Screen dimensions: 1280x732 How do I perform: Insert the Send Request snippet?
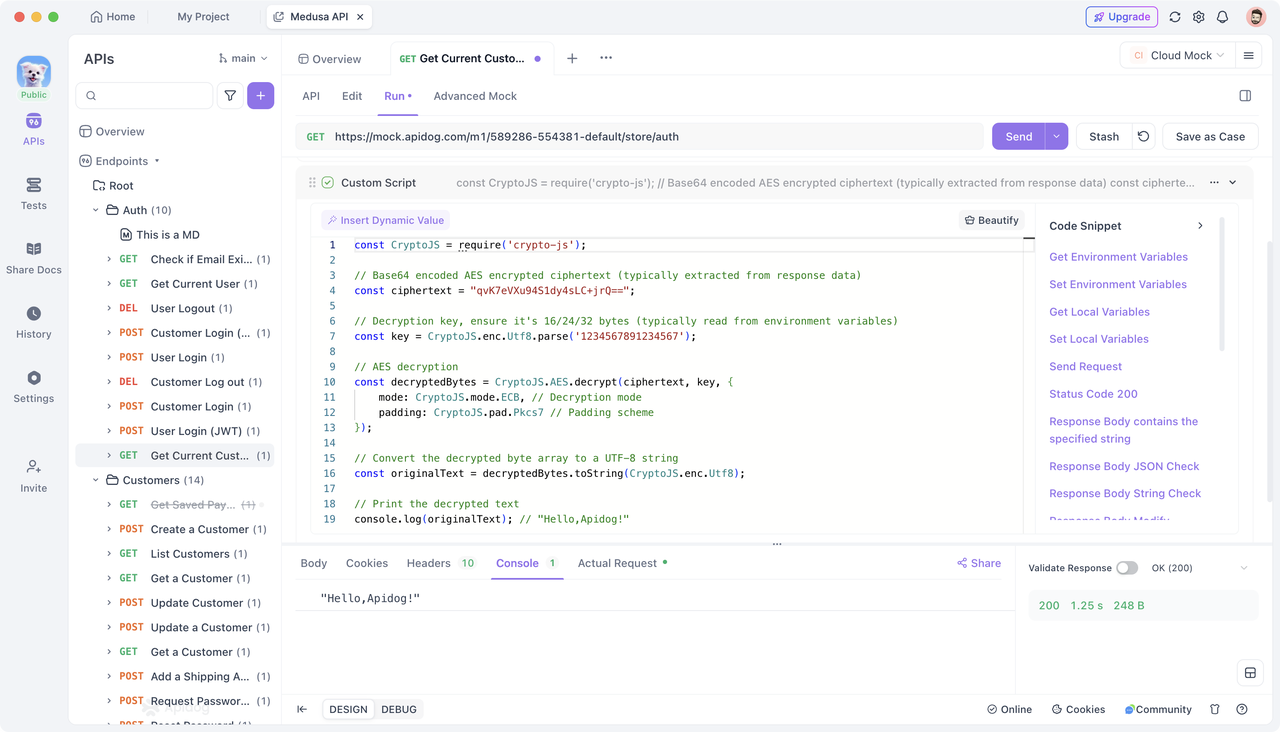click(1085, 367)
